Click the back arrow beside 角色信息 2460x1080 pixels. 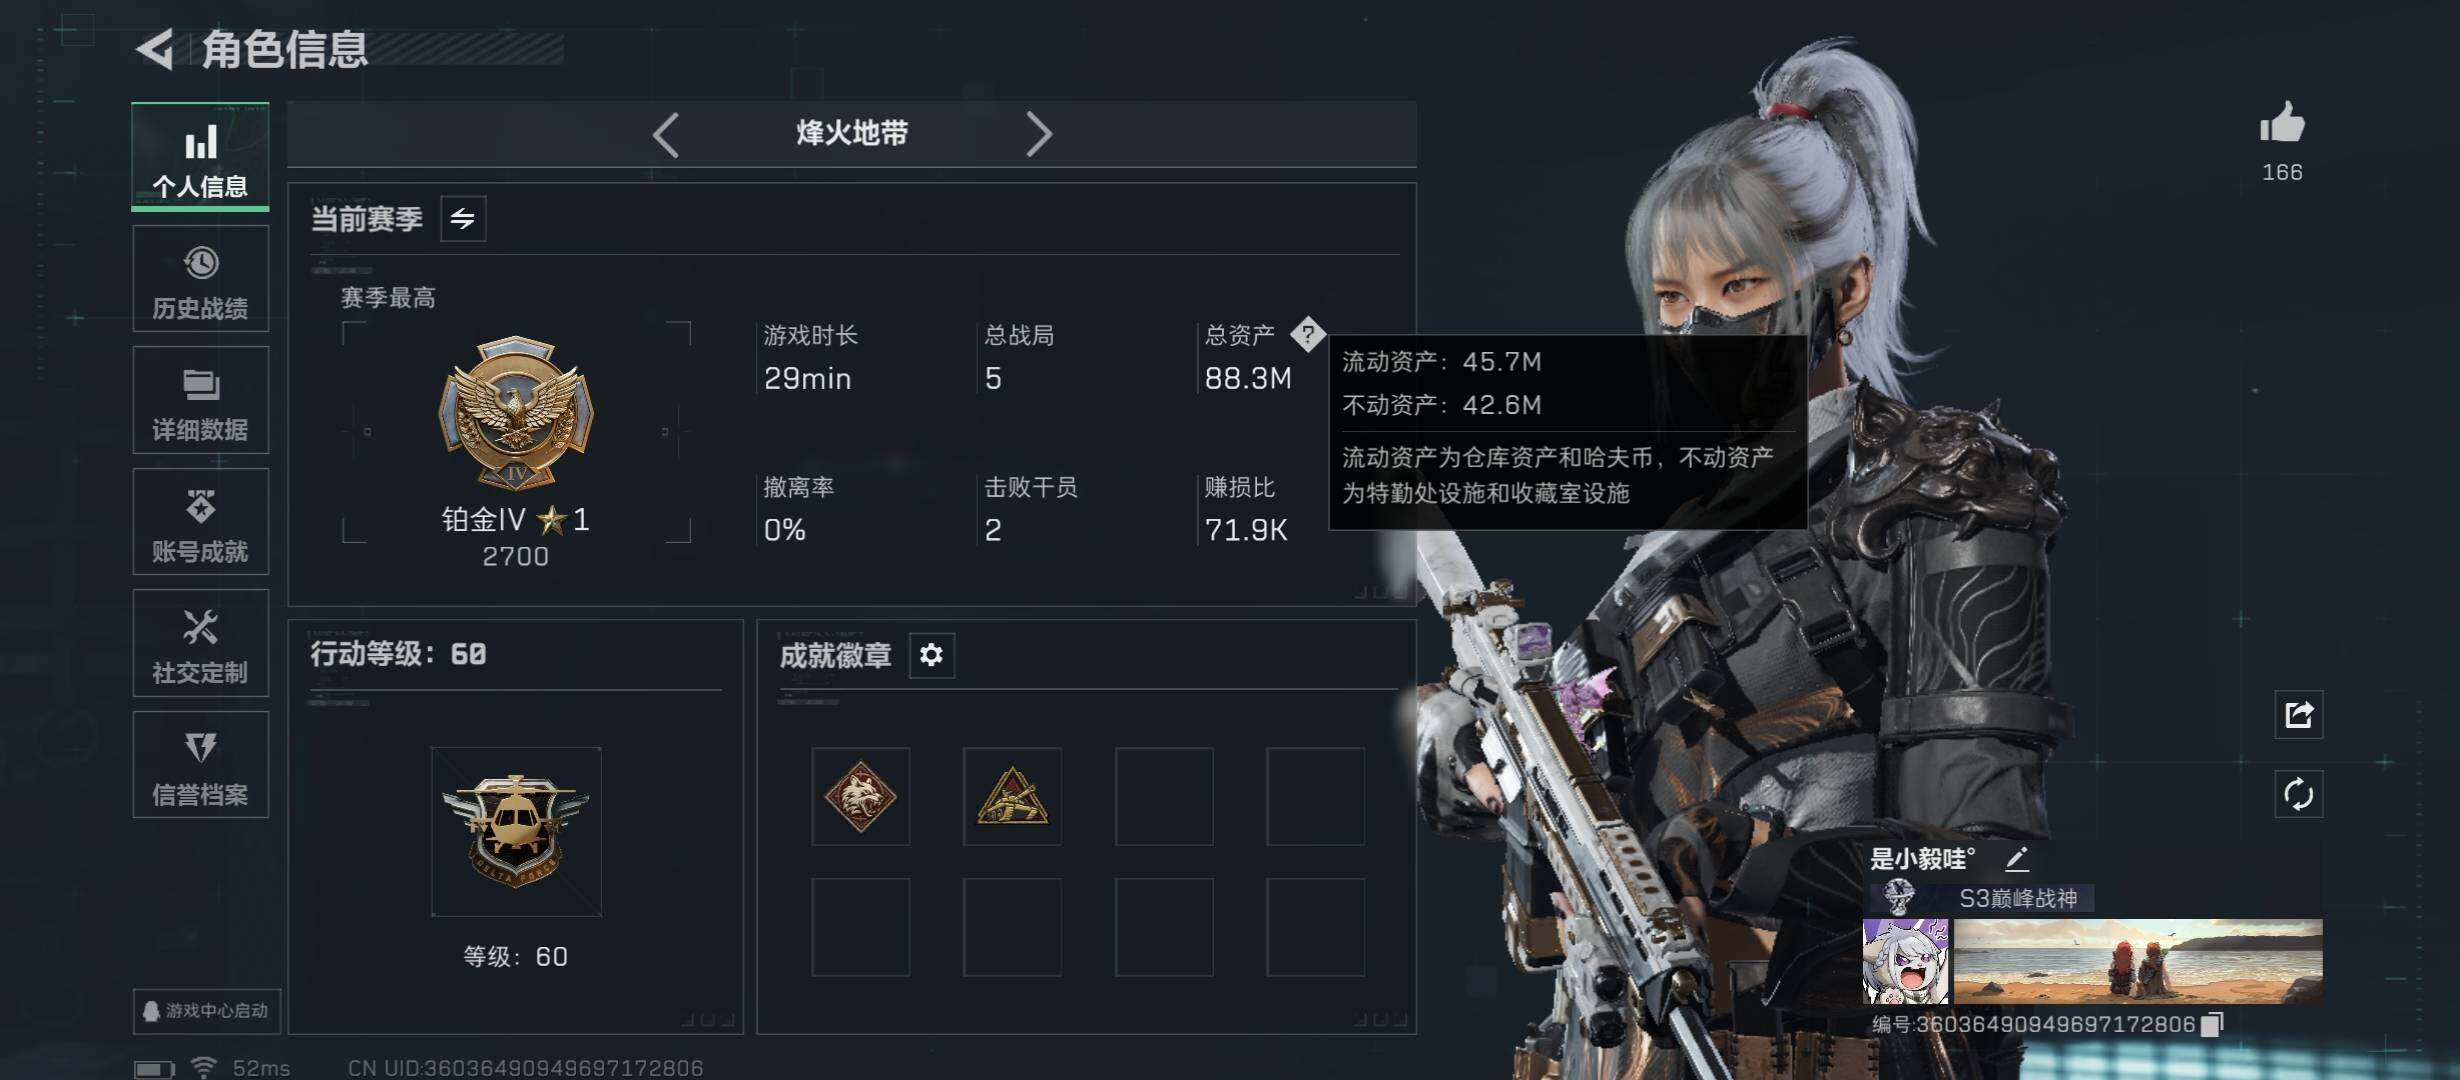tap(156, 48)
